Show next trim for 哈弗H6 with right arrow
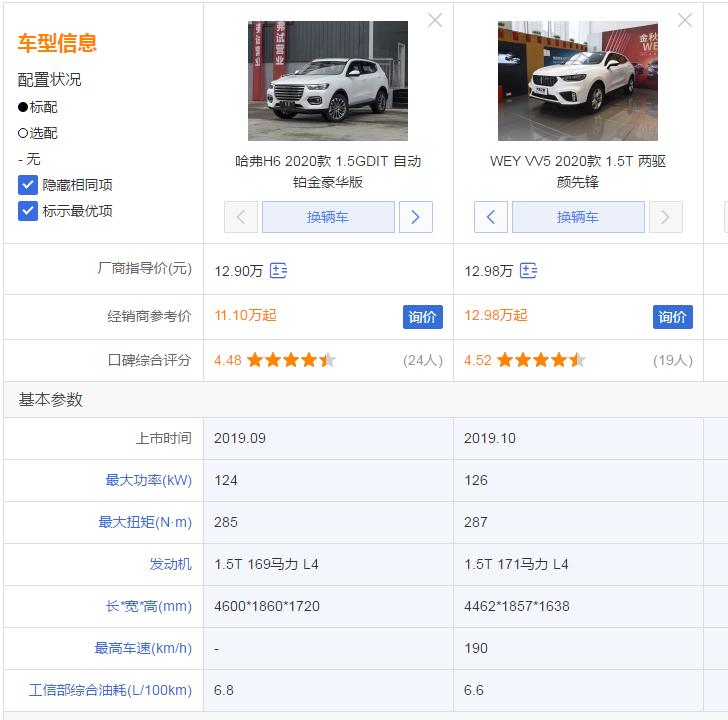Viewport: 728px width, 720px height. 416,217
